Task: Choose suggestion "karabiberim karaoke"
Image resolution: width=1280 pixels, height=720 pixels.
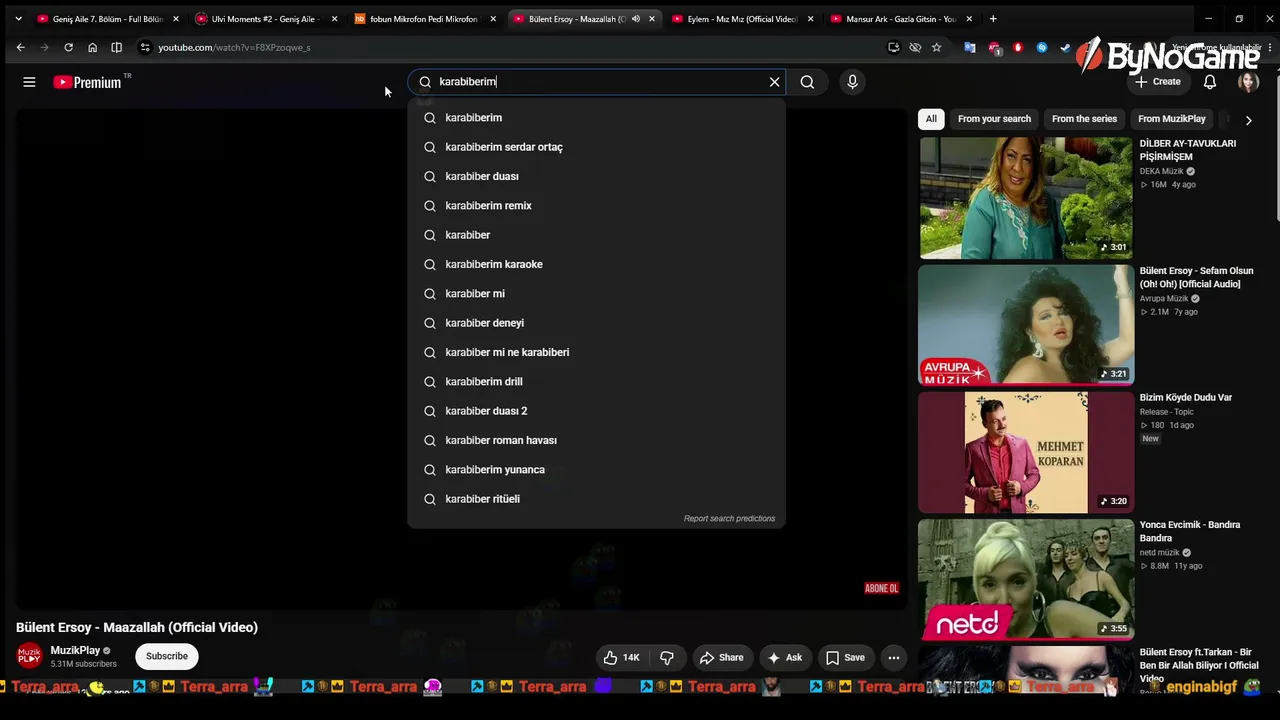Action: (596, 264)
